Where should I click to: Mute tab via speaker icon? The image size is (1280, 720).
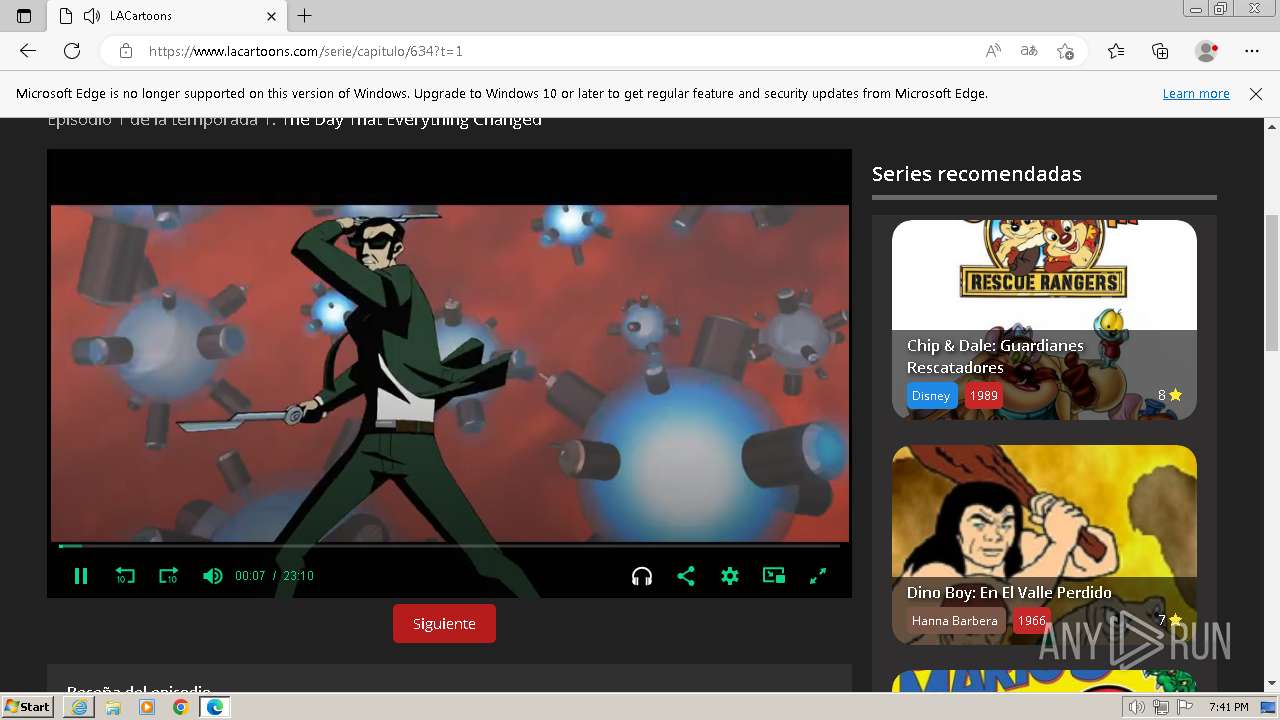pos(92,16)
